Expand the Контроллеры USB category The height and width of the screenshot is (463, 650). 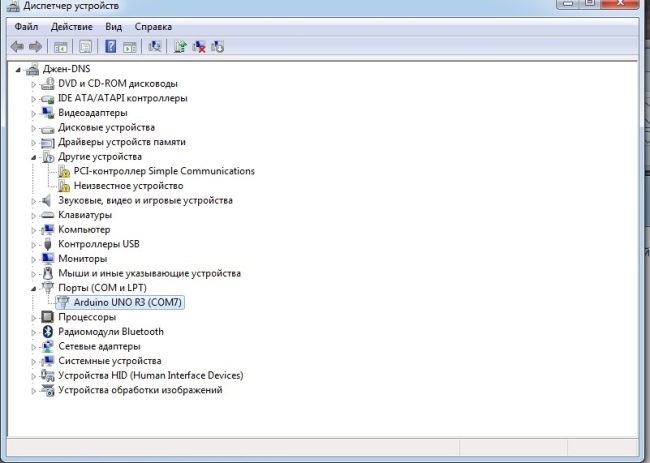tap(33, 244)
